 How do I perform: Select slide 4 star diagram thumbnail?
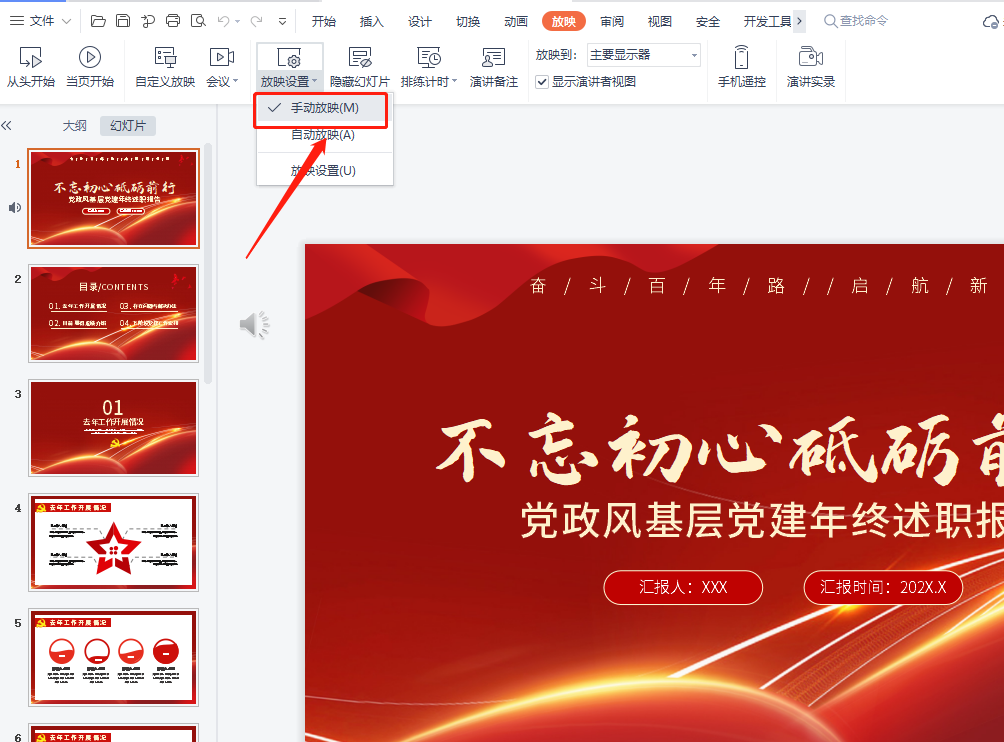113,542
